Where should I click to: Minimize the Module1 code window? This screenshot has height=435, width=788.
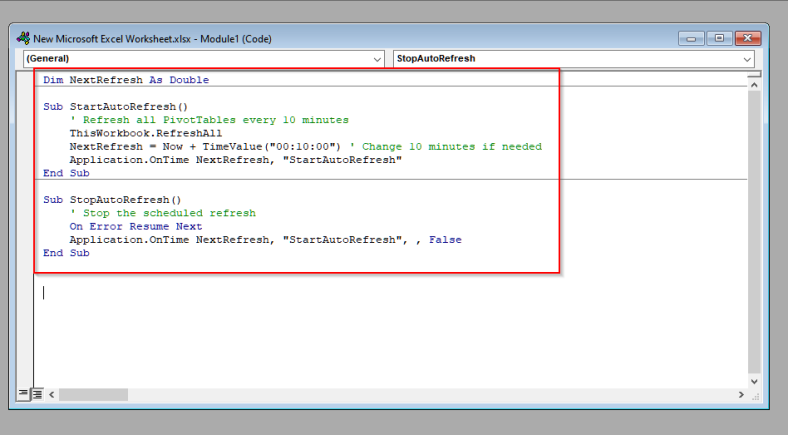click(x=691, y=38)
